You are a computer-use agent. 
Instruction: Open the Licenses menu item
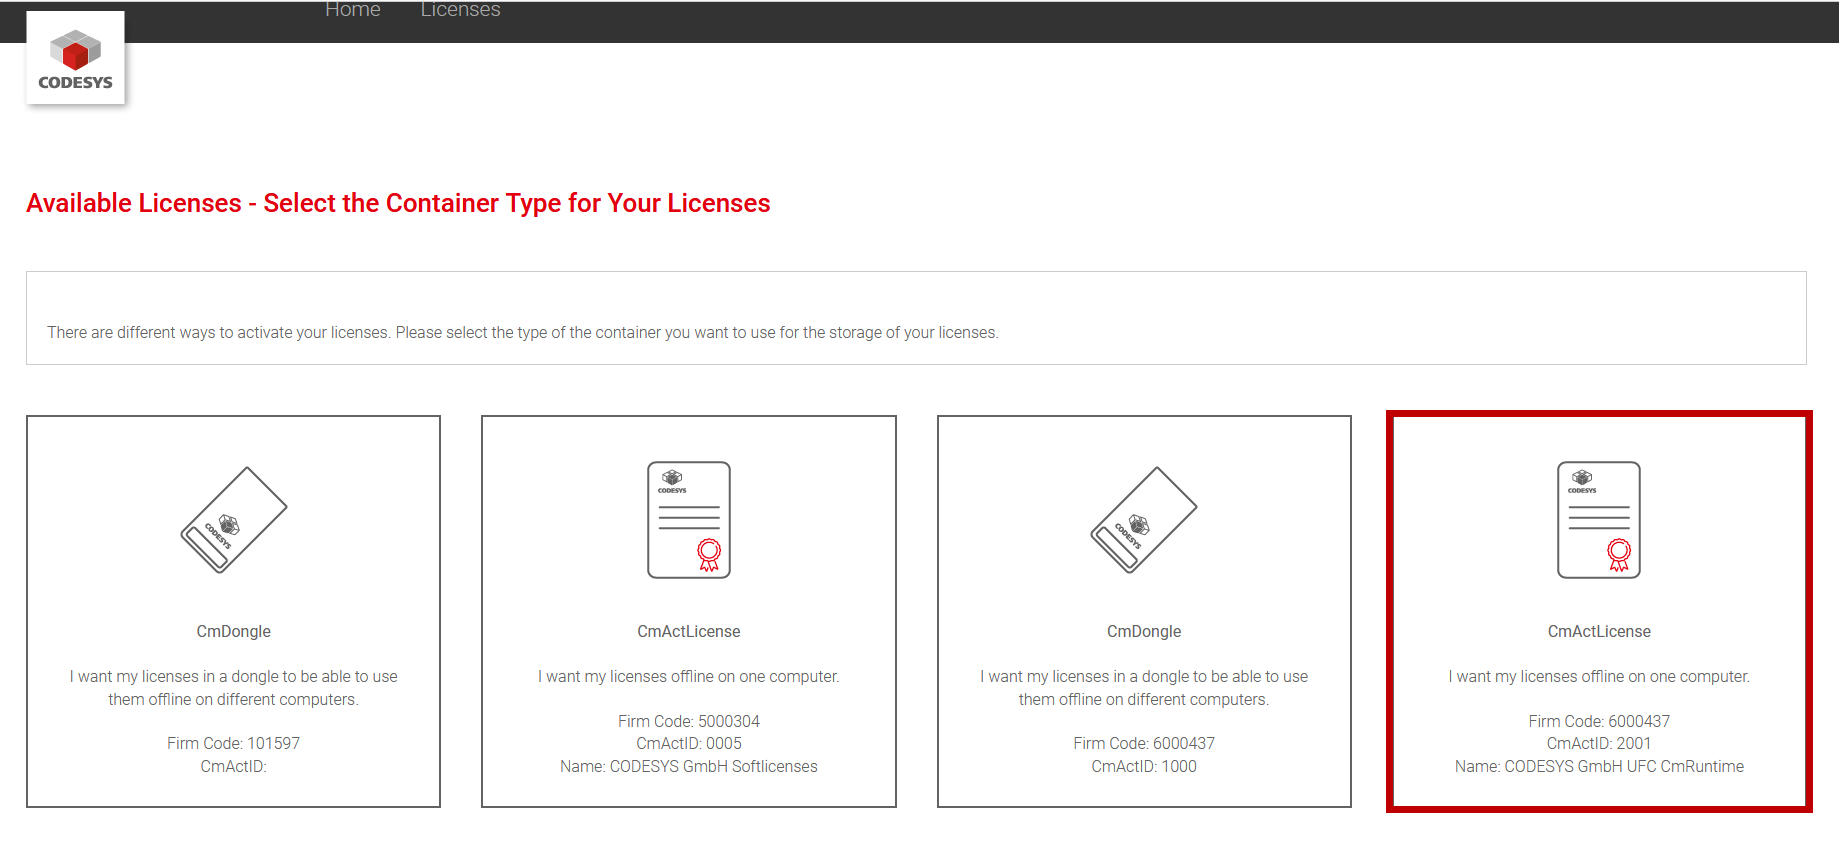tap(460, 10)
